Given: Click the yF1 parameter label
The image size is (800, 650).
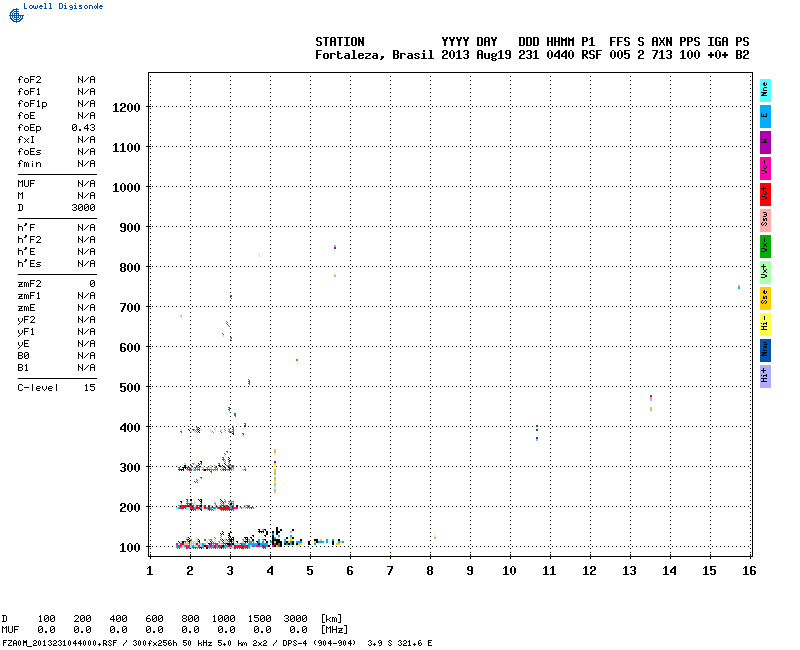Looking at the screenshot, I should pos(26,332).
